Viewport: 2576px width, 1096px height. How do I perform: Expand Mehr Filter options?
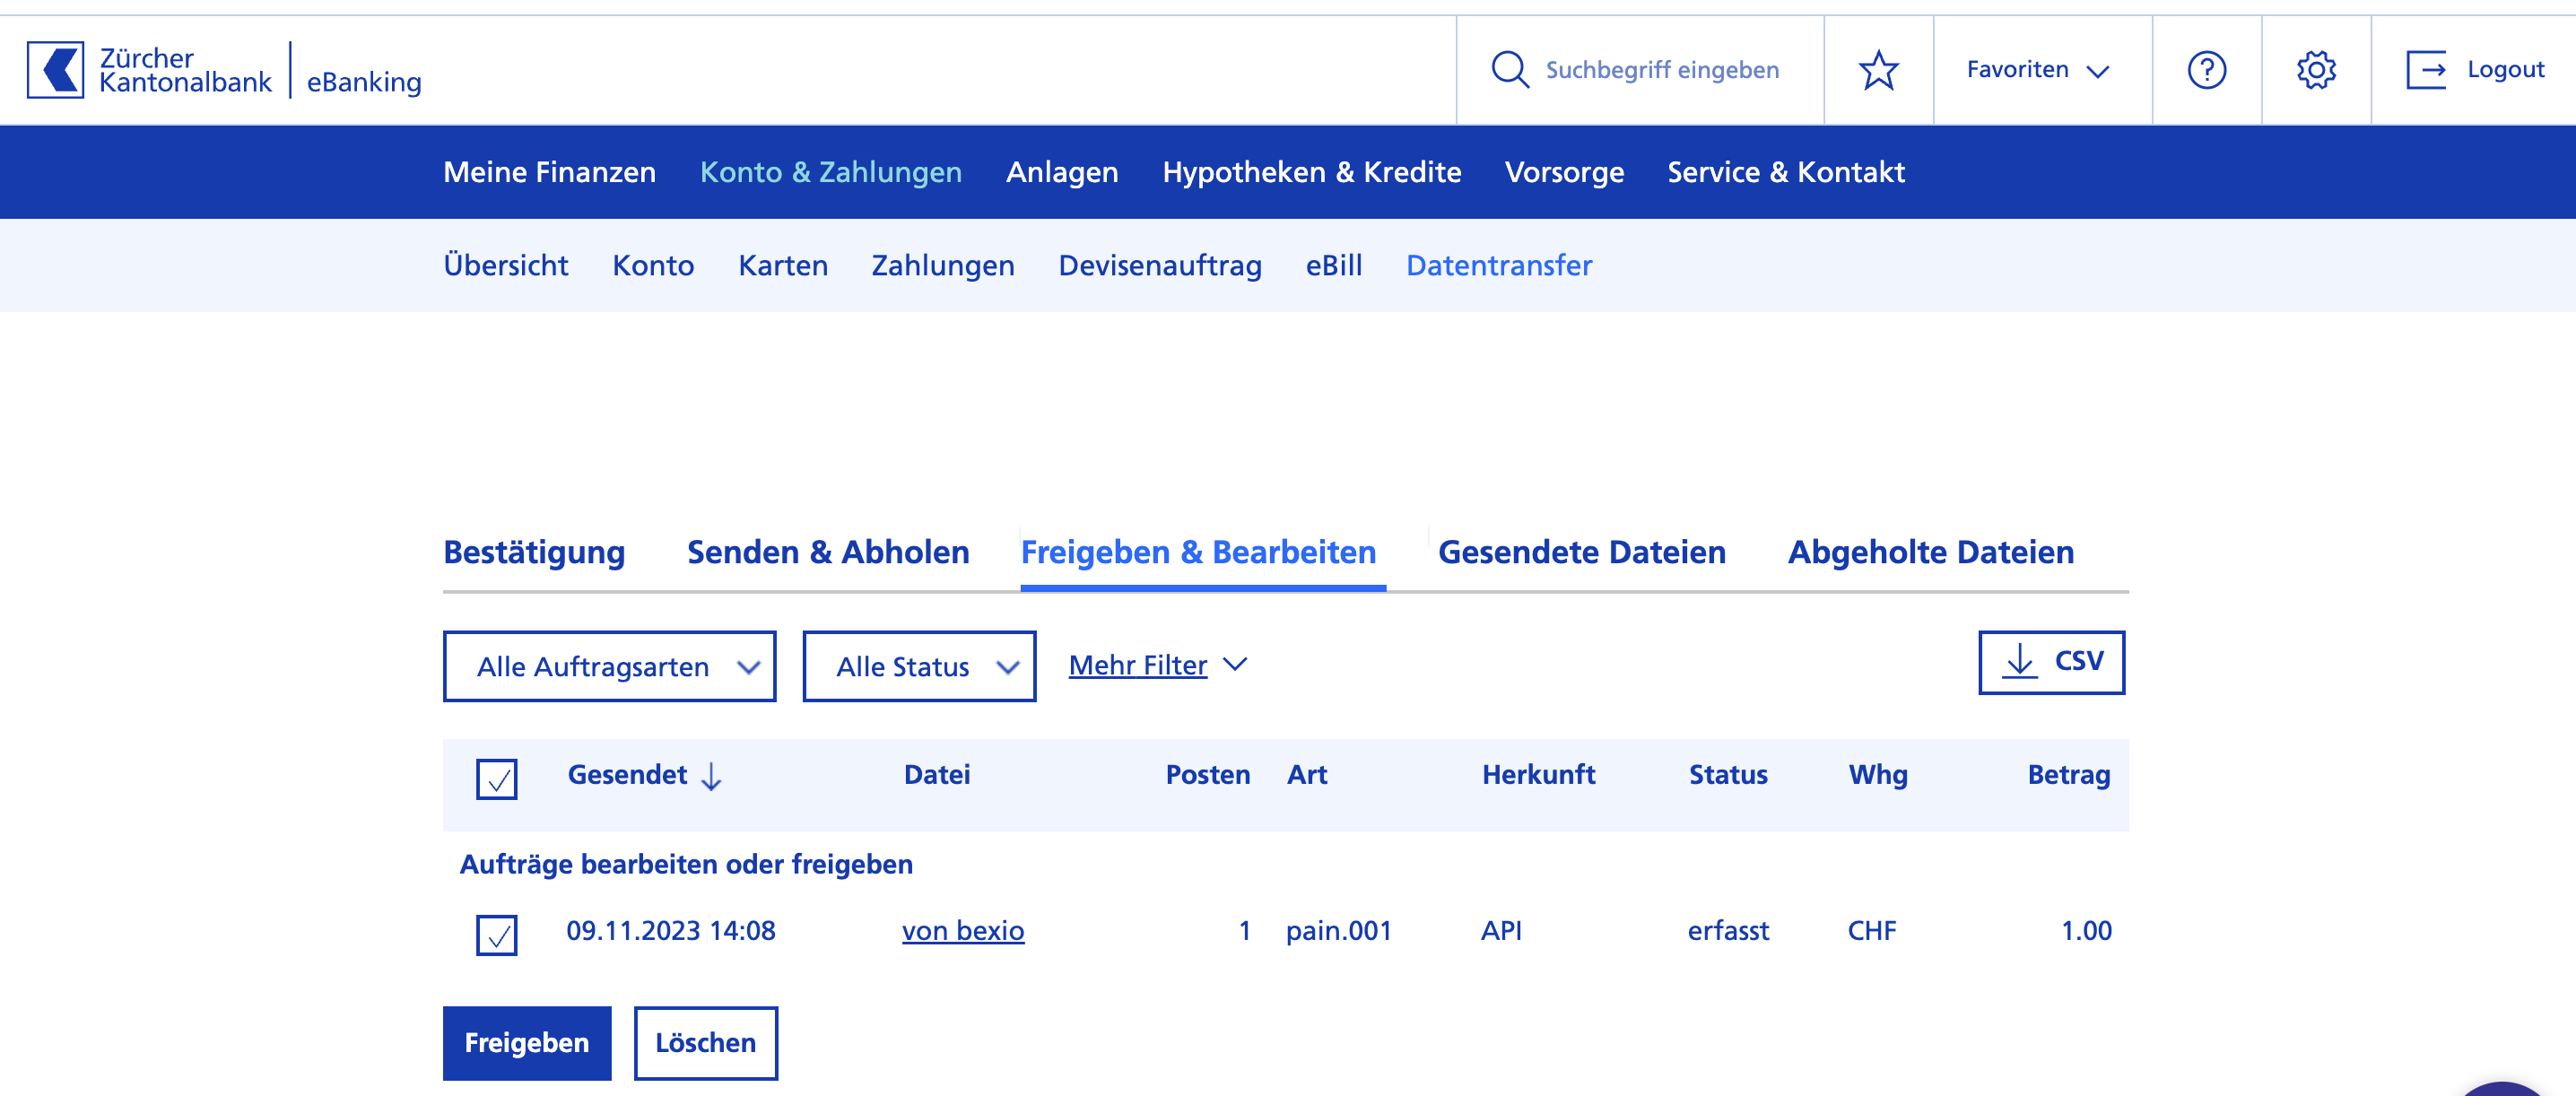coord(1157,665)
